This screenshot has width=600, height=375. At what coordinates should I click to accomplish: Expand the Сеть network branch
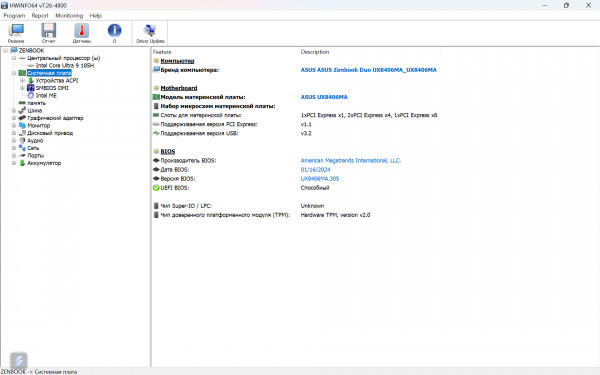click(x=14, y=148)
